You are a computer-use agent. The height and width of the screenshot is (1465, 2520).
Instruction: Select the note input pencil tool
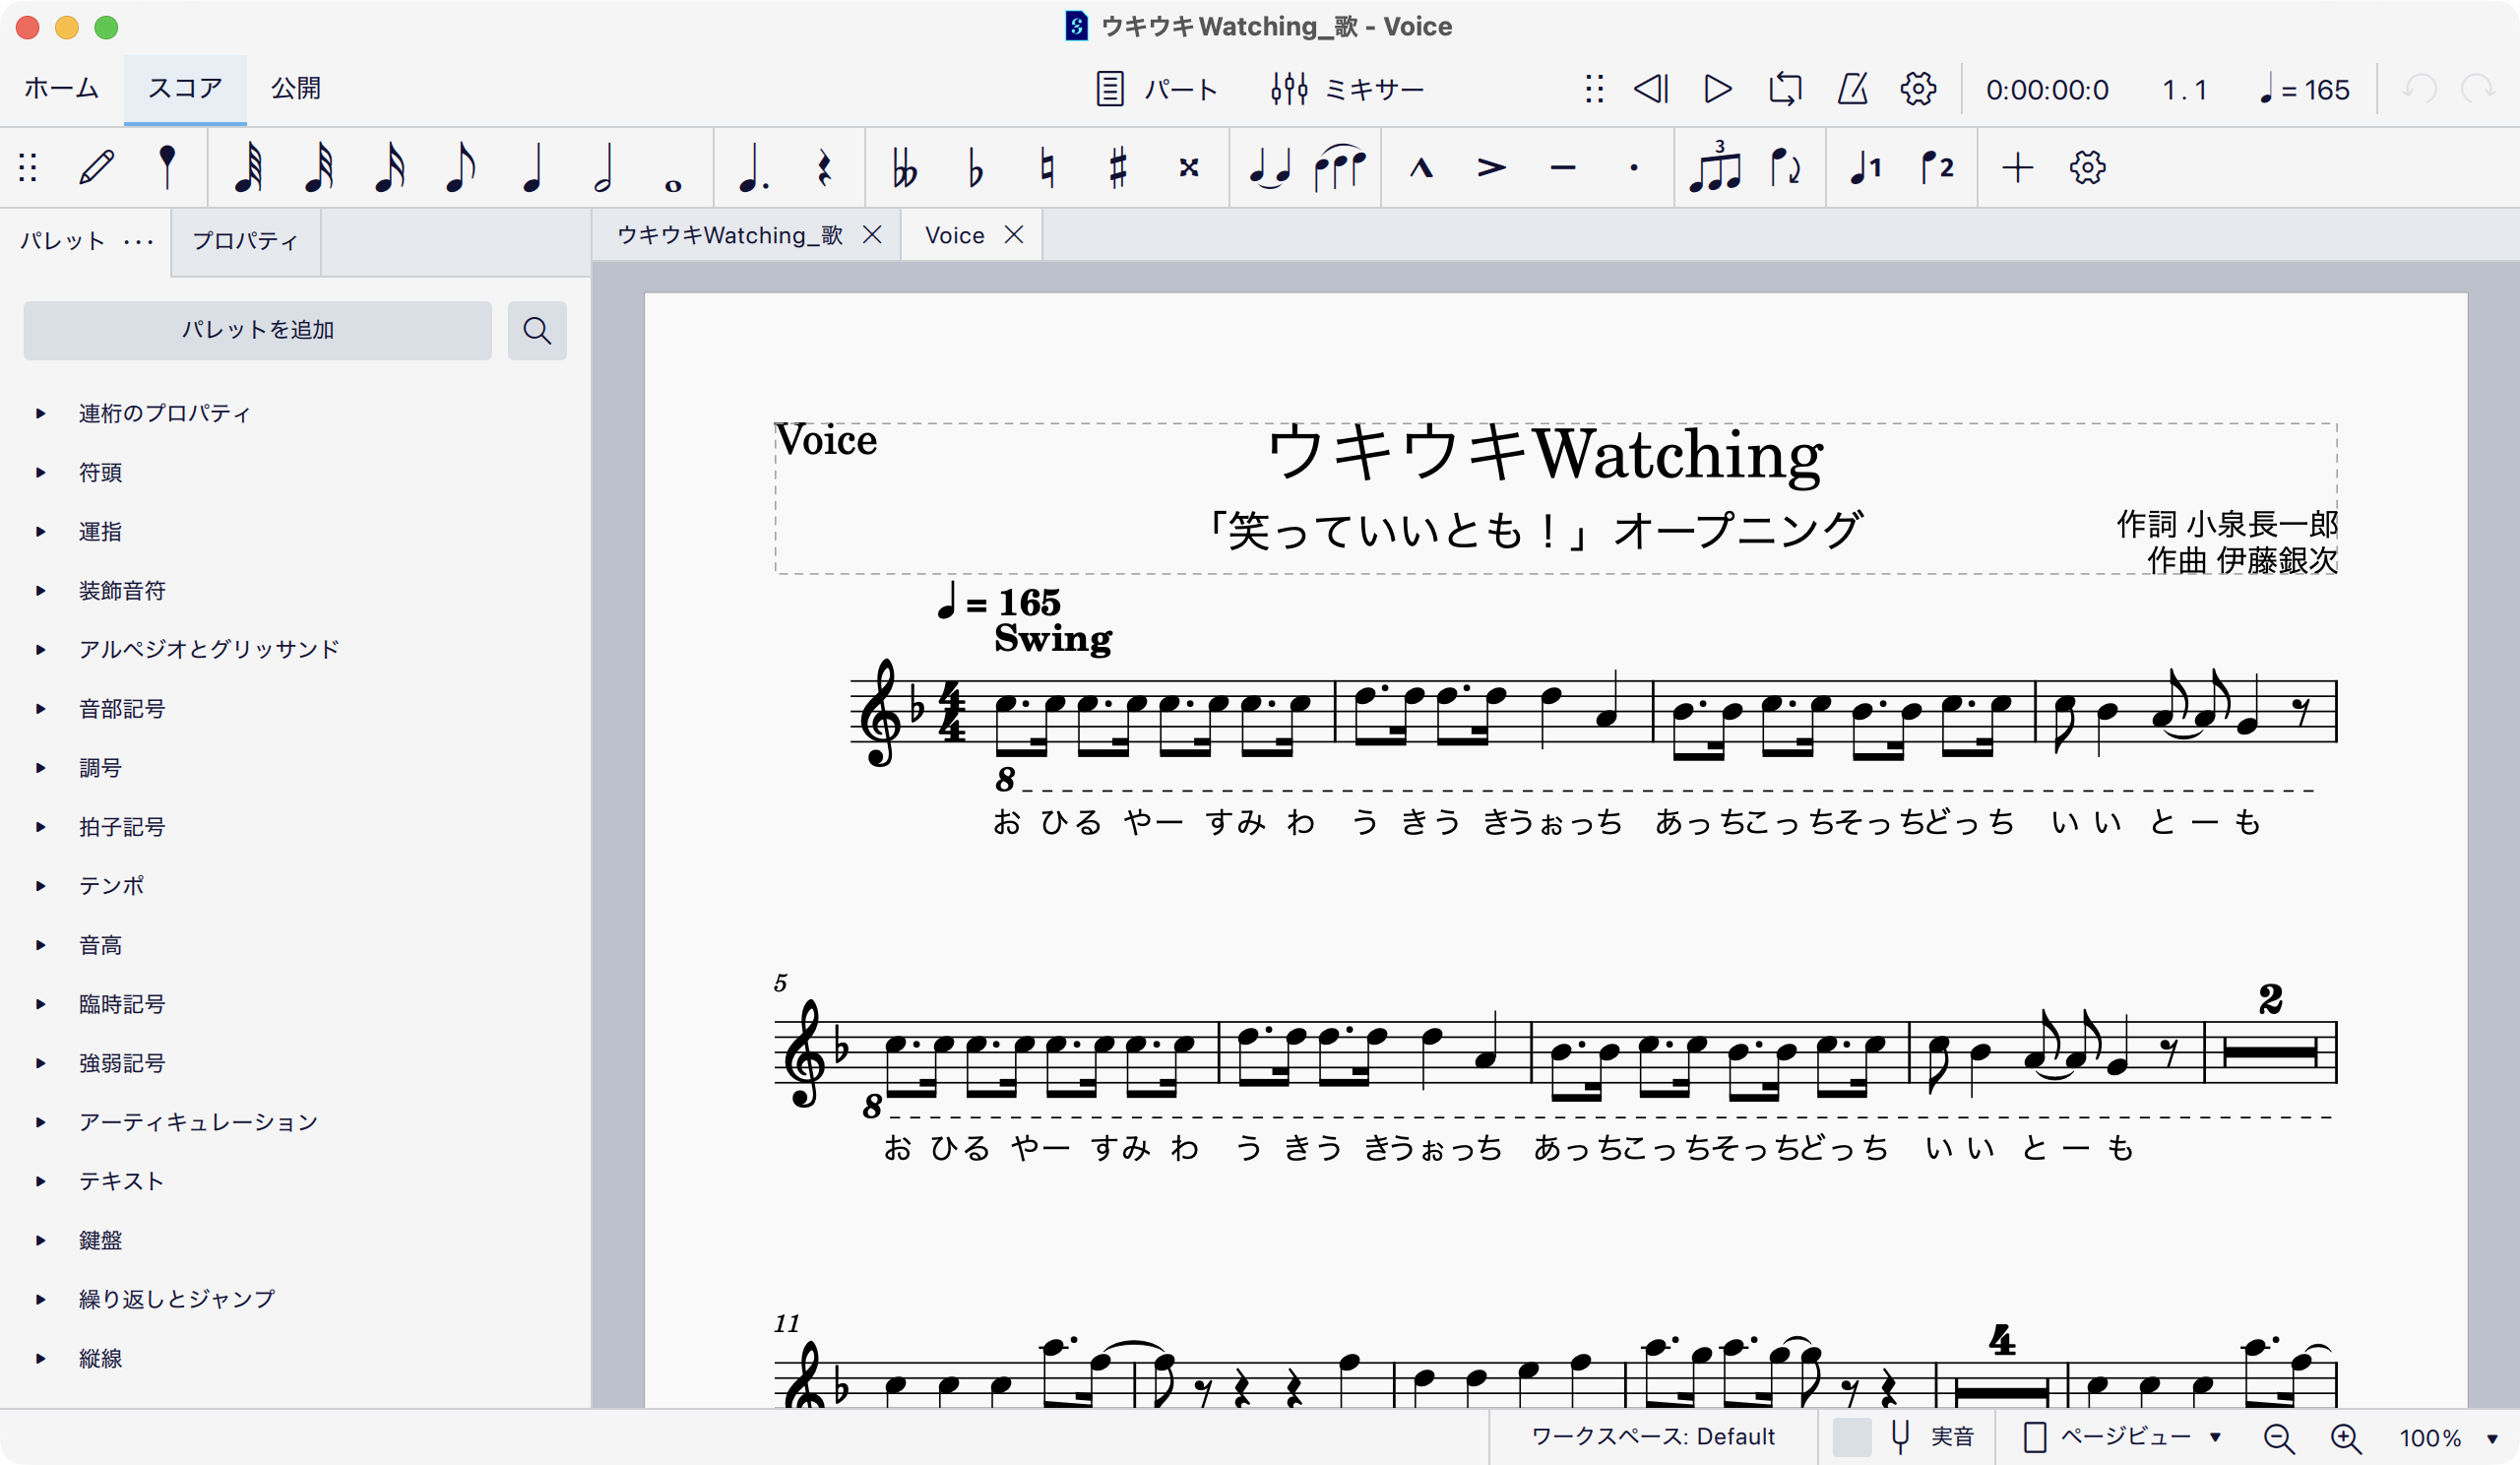click(97, 167)
